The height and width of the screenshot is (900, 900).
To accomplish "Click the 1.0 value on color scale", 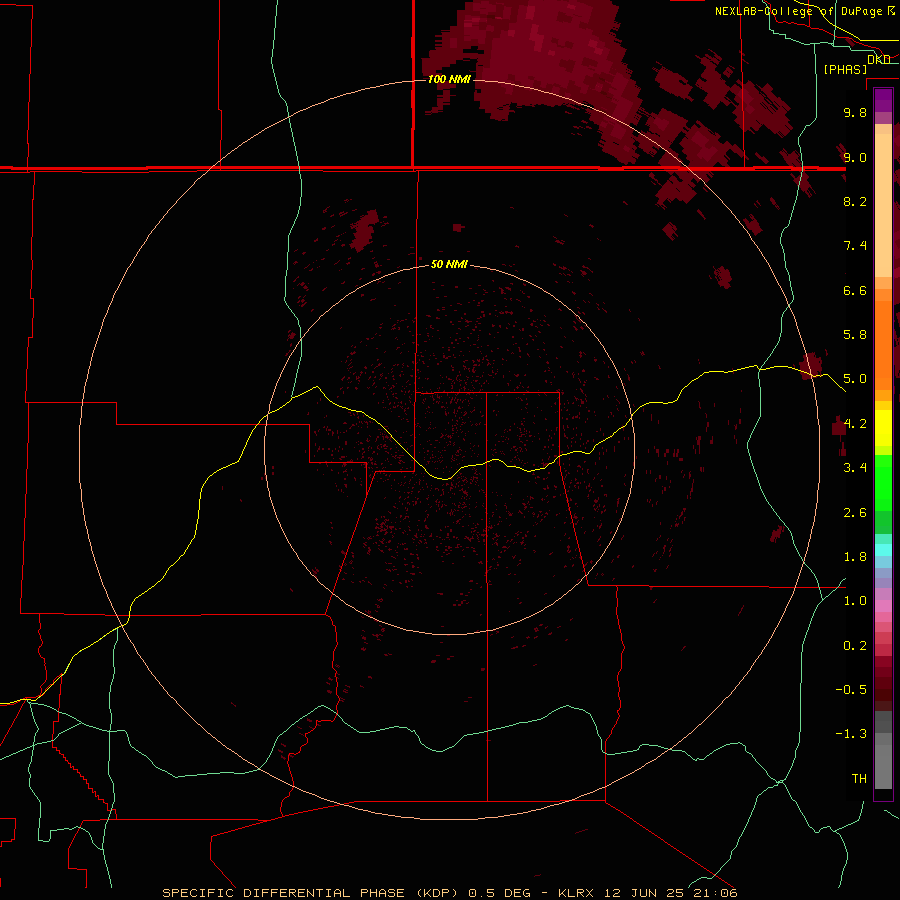I will pos(855,601).
